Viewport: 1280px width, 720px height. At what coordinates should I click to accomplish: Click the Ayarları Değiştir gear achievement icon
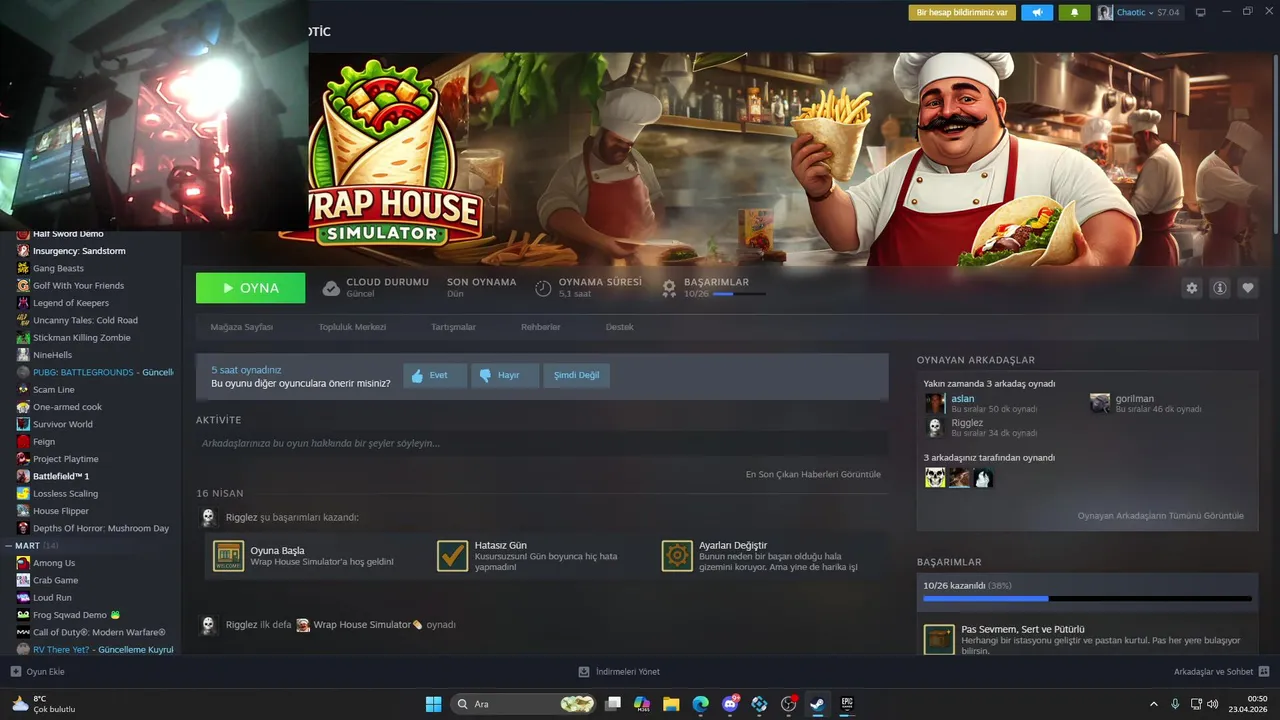(677, 556)
